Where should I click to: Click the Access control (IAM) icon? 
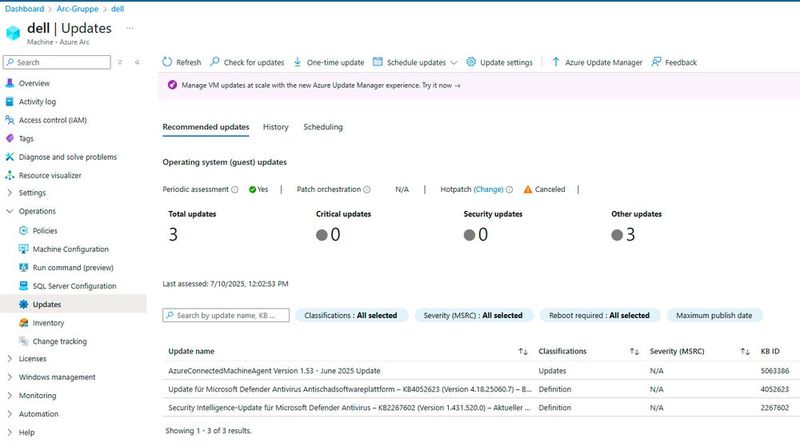10,120
